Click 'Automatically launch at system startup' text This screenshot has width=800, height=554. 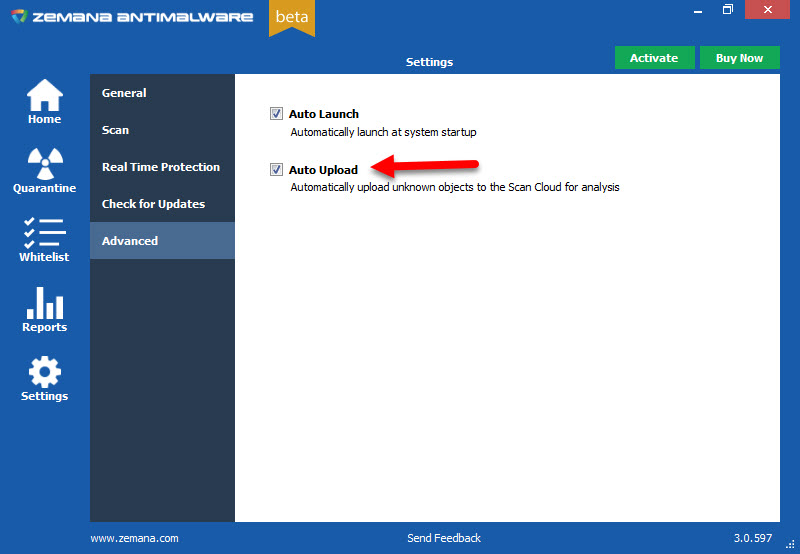[x=383, y=132]
